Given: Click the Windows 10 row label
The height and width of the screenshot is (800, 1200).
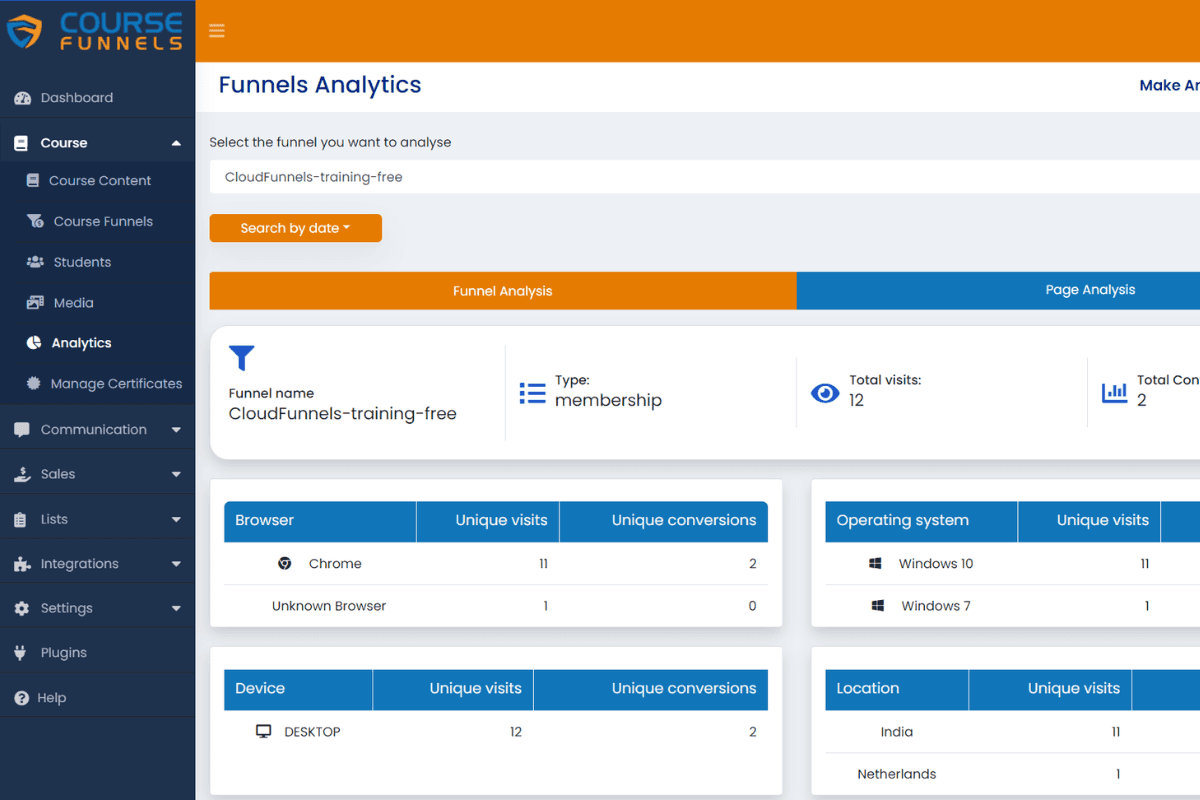Looking at the screenshot, I should (936, 564).
